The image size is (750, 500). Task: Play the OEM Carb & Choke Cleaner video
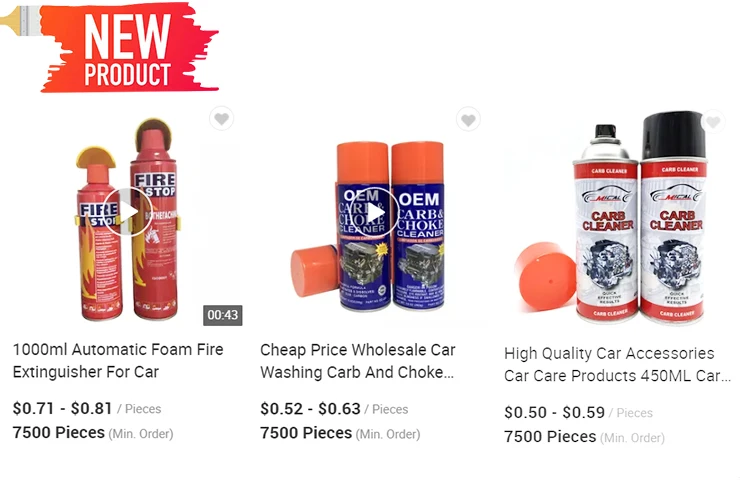pos(375,211)
